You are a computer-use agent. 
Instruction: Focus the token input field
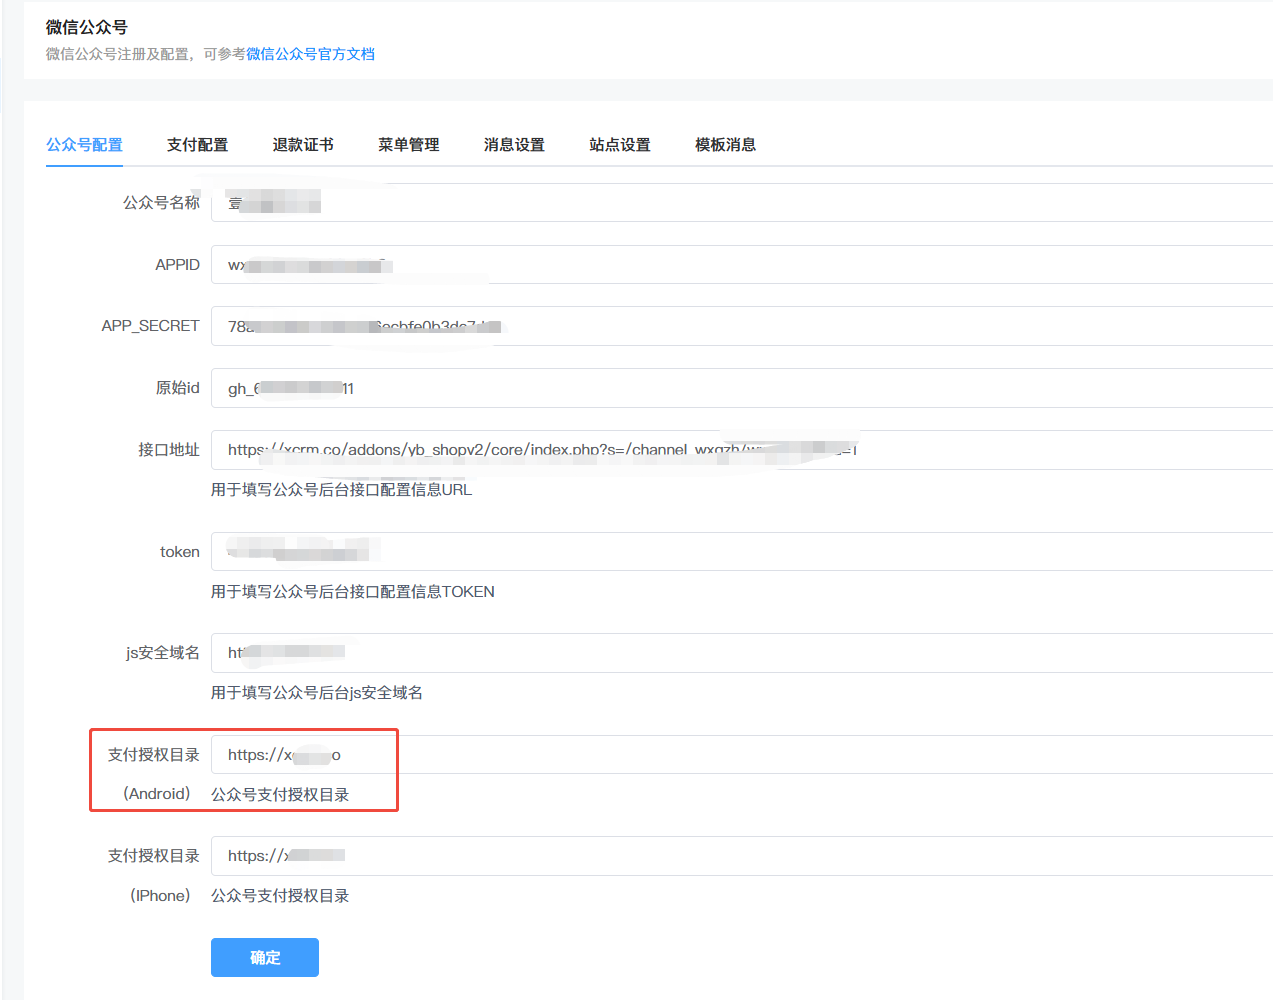coord(740,551)
